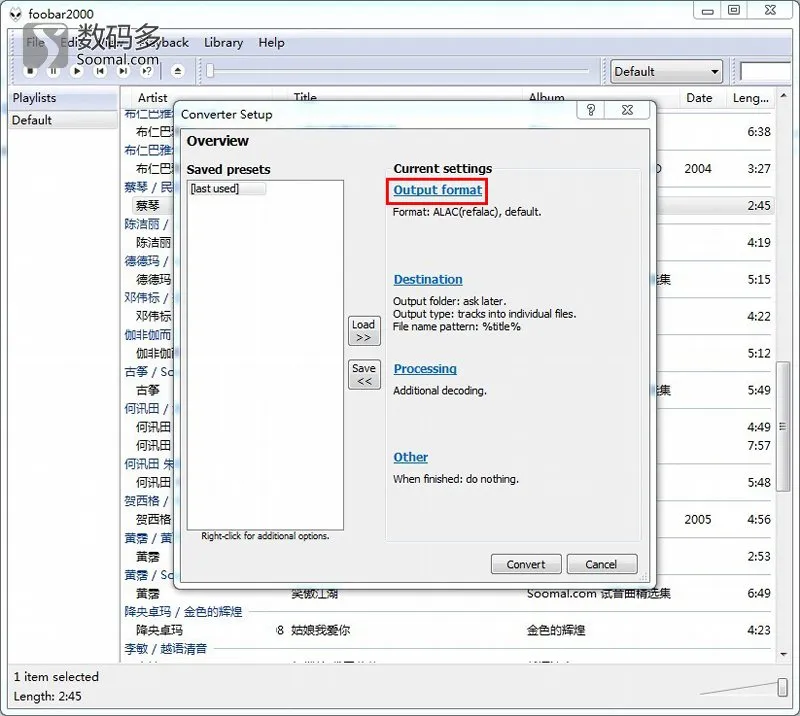Click the status text '1 item selected'

(56, 677)
